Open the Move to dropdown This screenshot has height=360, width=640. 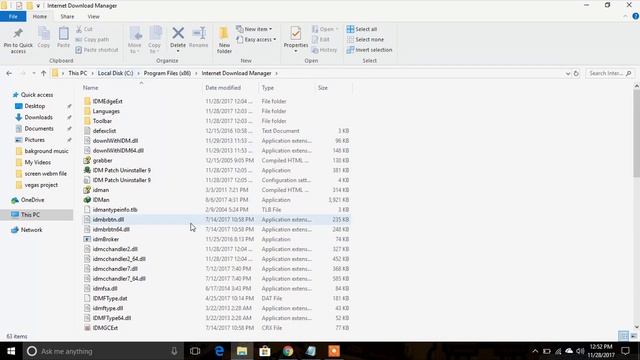[135, 40]
